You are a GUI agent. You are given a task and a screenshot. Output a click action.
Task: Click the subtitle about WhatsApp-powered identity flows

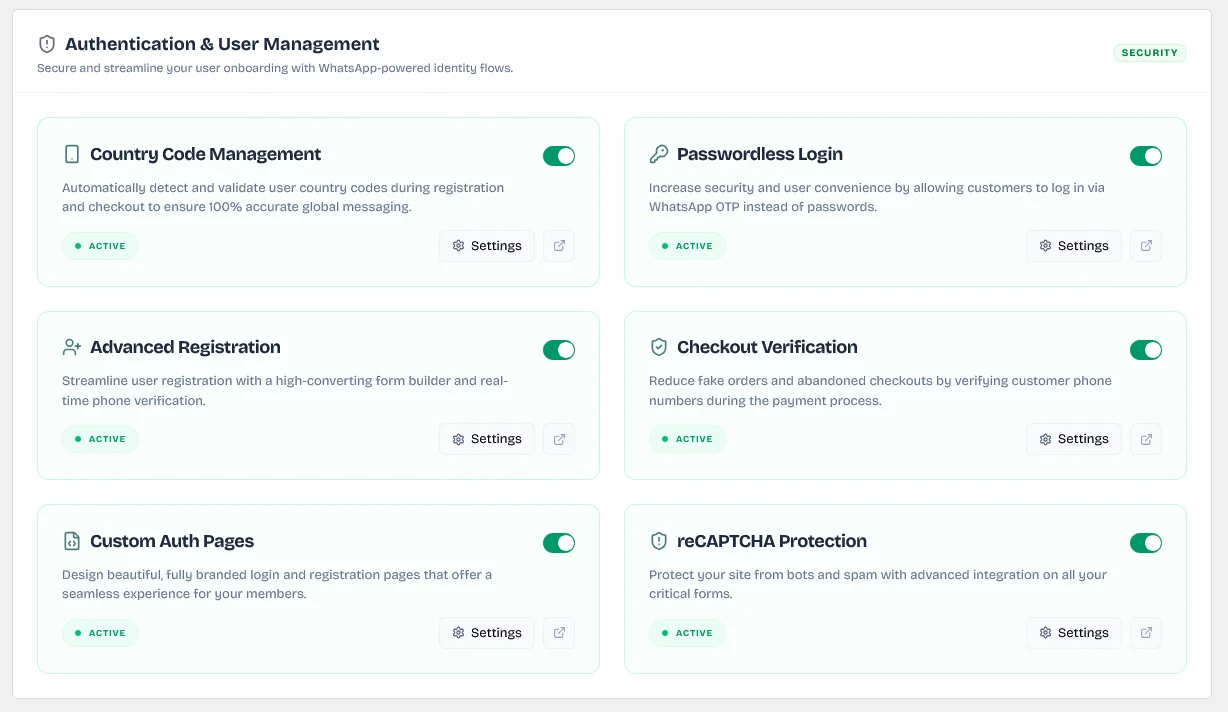(275, 68)
